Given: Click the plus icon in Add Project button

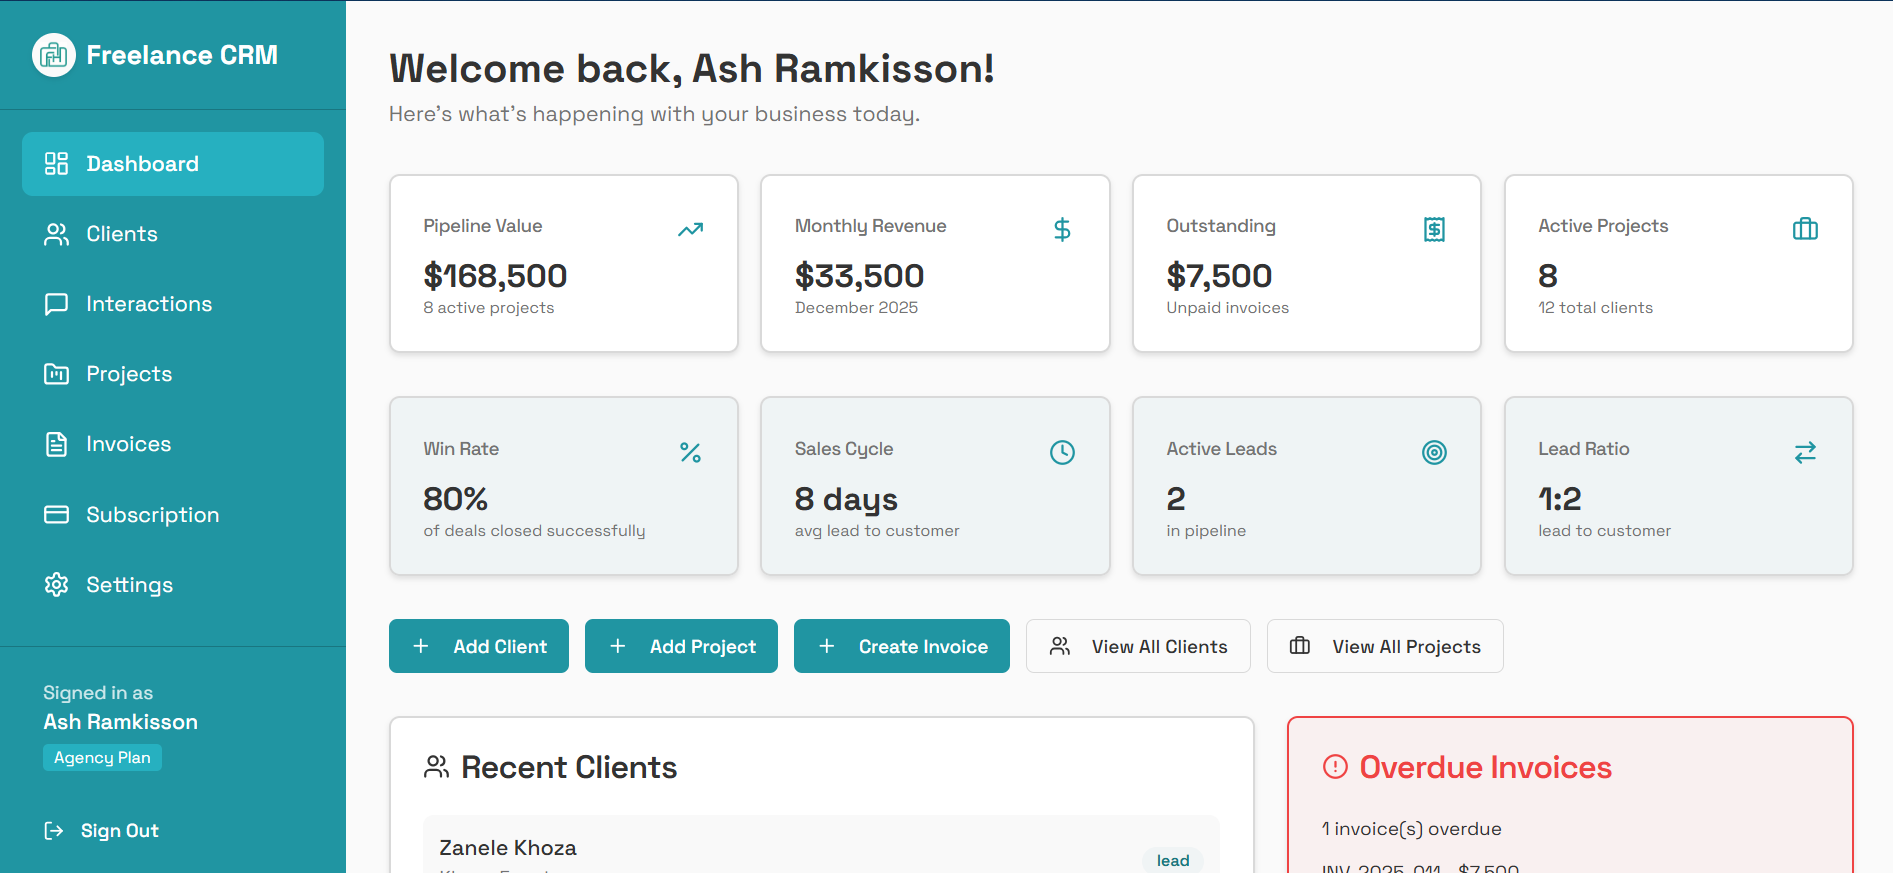Looking at the screenshot, I should coord(618,646).
